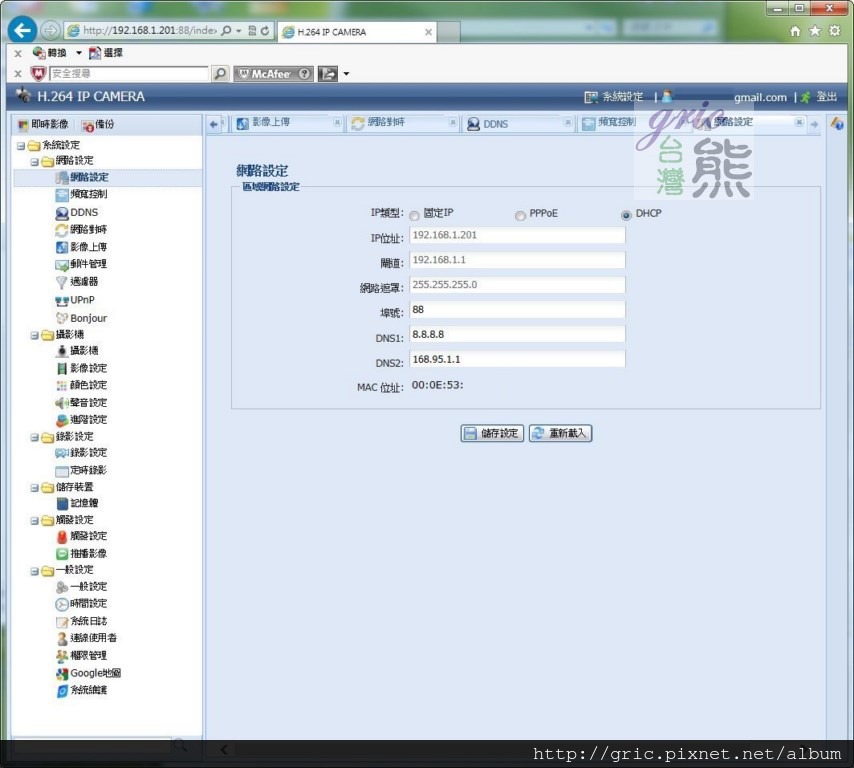The image size is (854, 768).
Task: Open Google地圖 in the sidebar tree
Action: coord(88,673)
